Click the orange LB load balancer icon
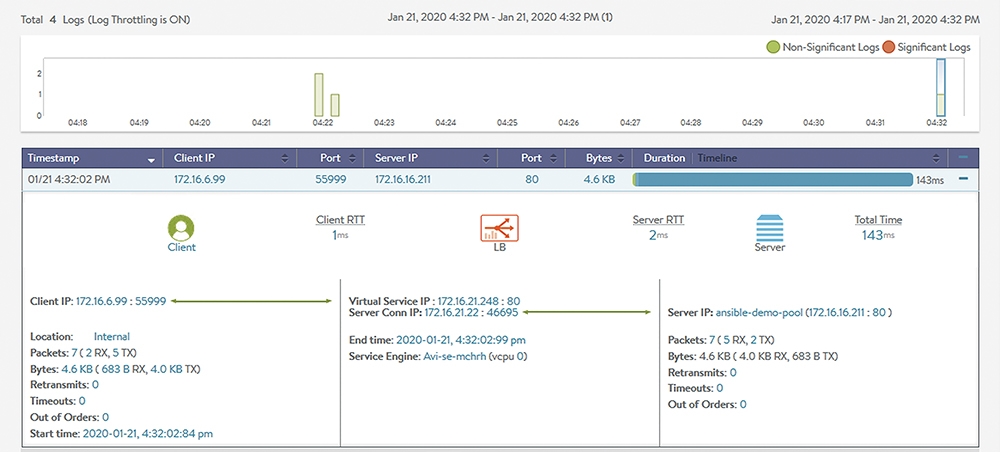The height and width of the screenshot is (452, 1000). (499, 228)
